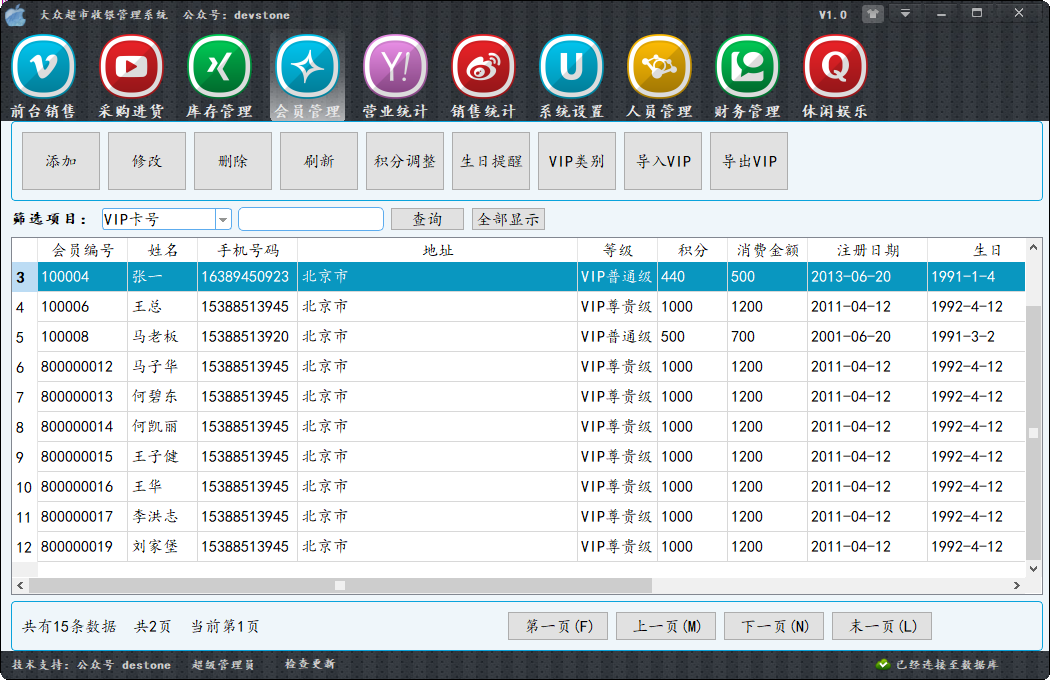The height and width of the screenshot is (680, 1050).
Task: Open the title bar dropdown menu arrow
Action: 905,13
